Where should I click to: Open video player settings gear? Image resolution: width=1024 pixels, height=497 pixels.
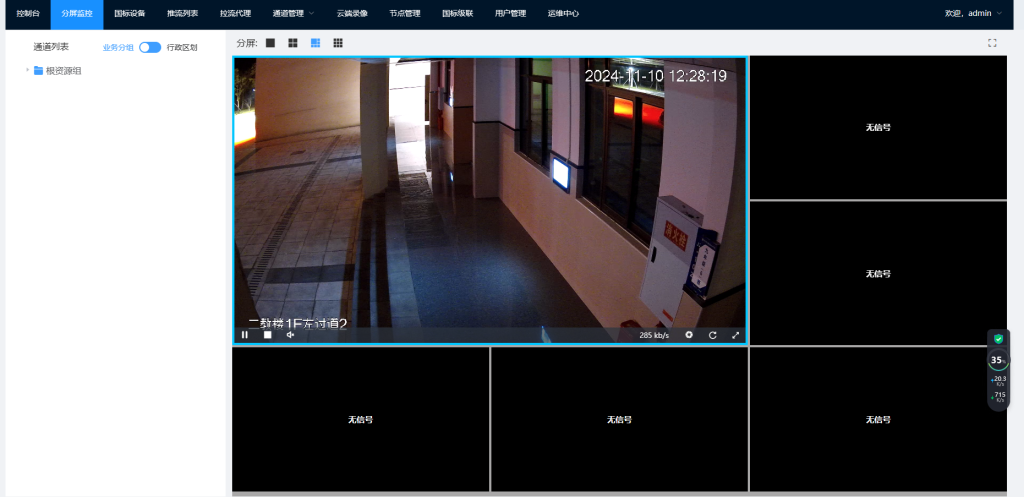[689, 335]
